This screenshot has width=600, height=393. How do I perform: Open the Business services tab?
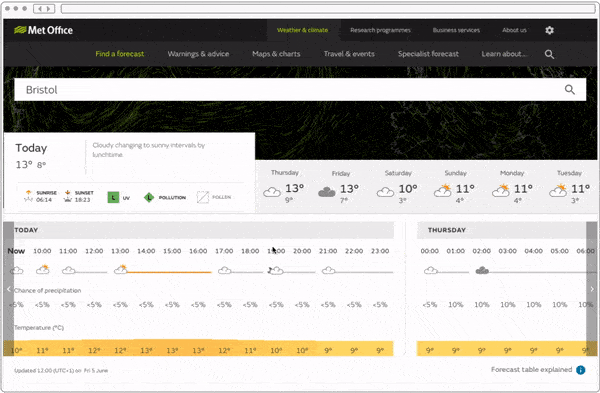click(456, 30)
